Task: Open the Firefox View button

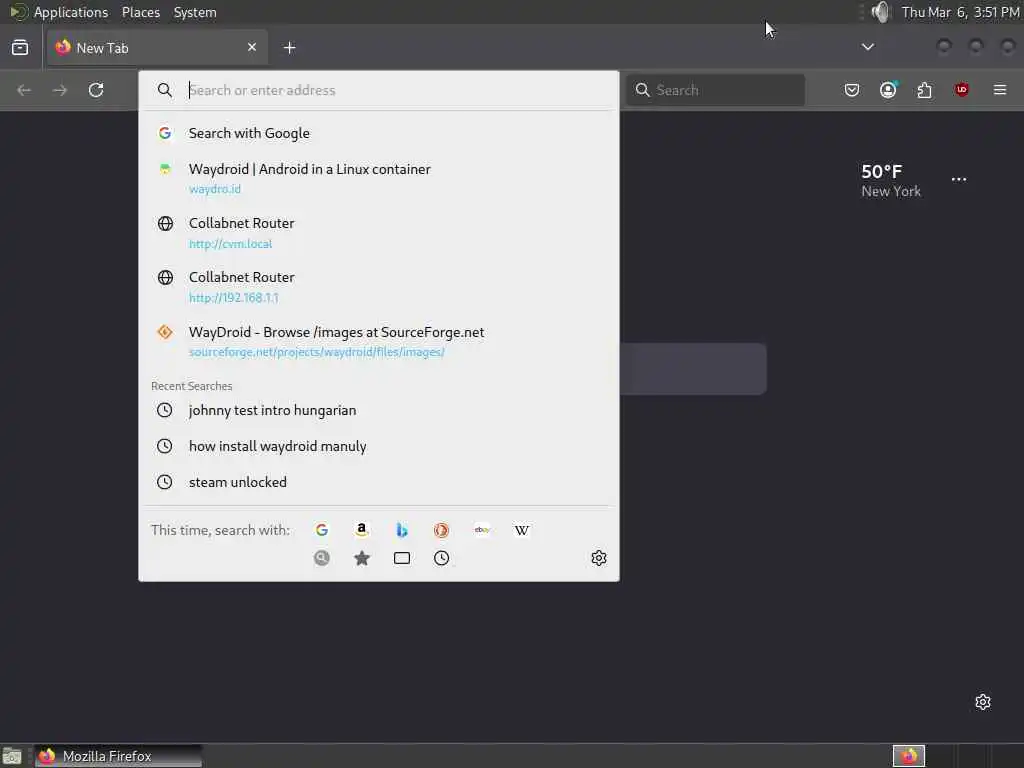Action: click(x=20, y=48)
